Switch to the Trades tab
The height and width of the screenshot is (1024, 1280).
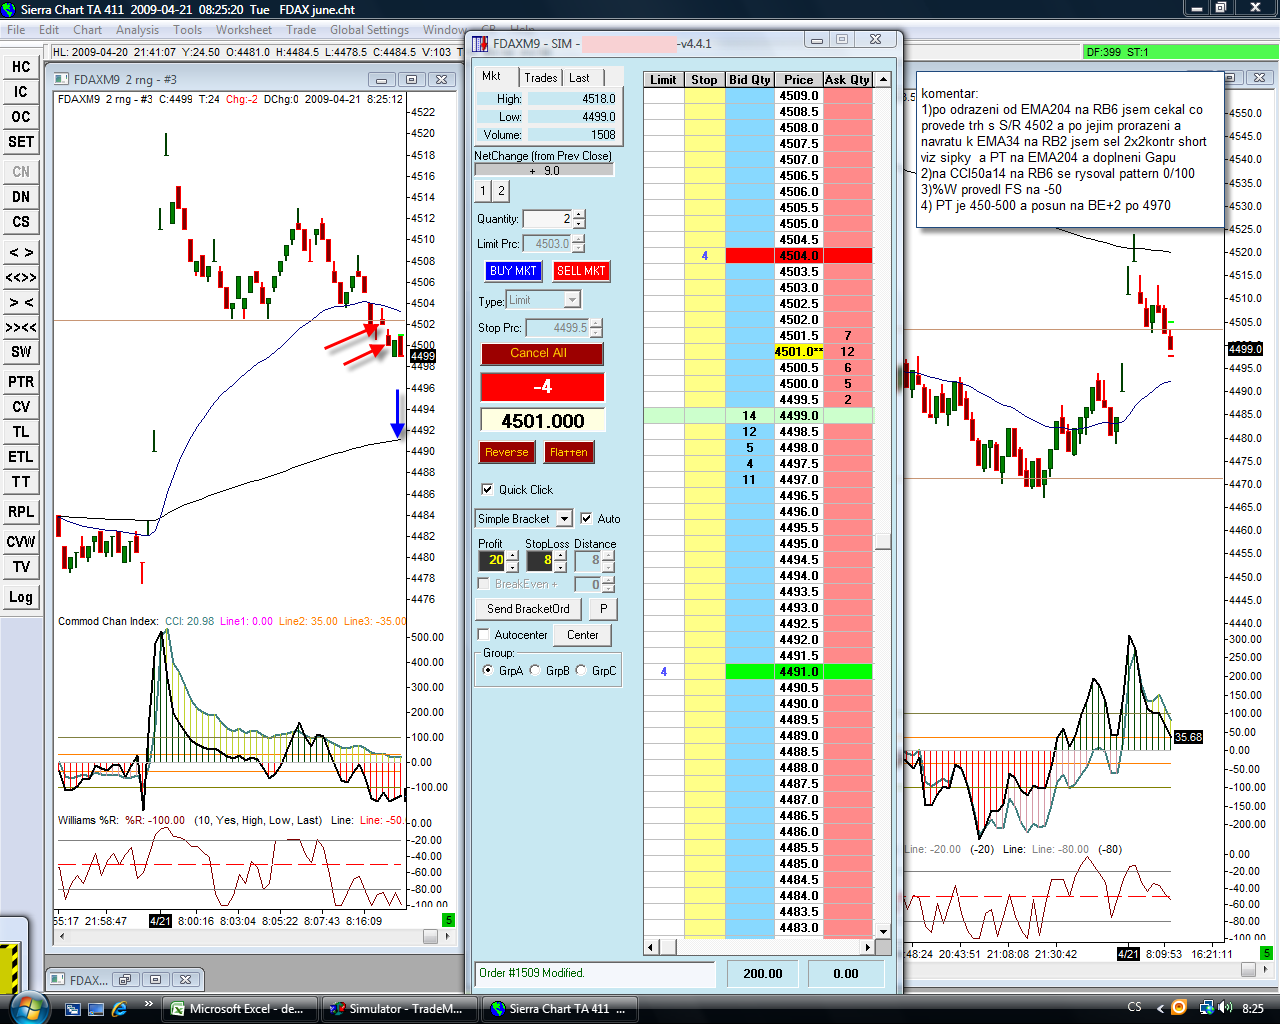(x=541, y=78)
